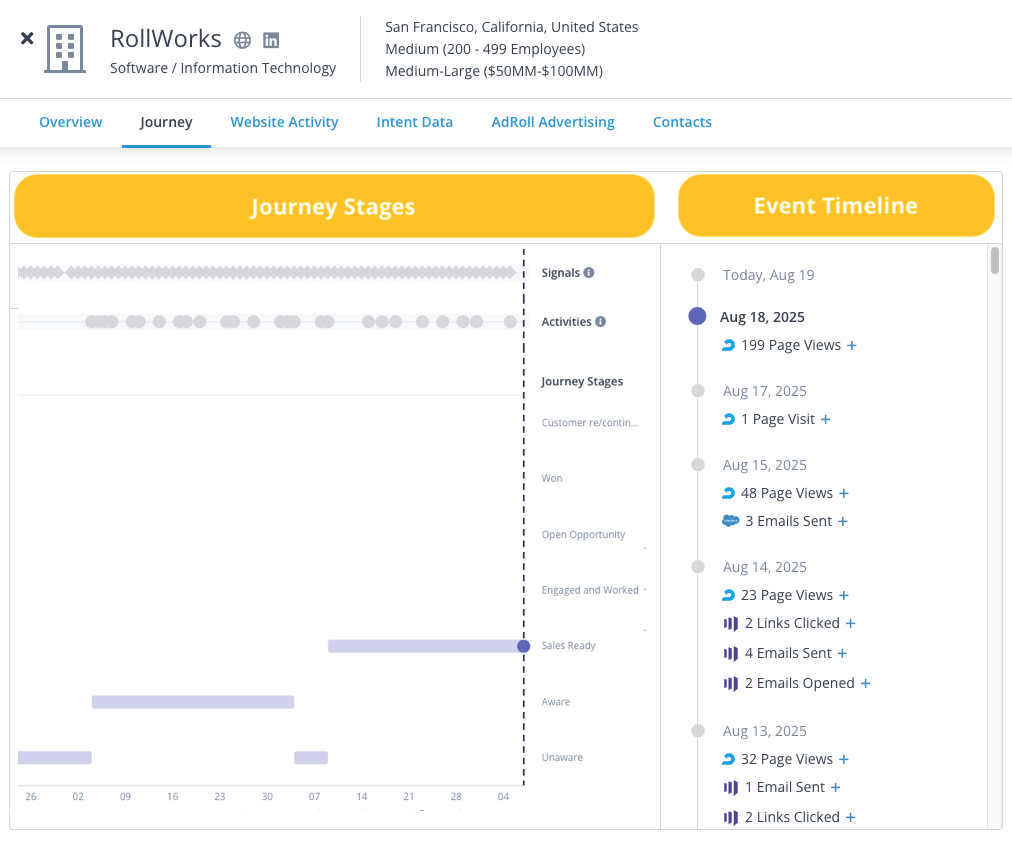Open the Website Activity tab
This screenshot has height=842, width=1012.
coord(284,122)
